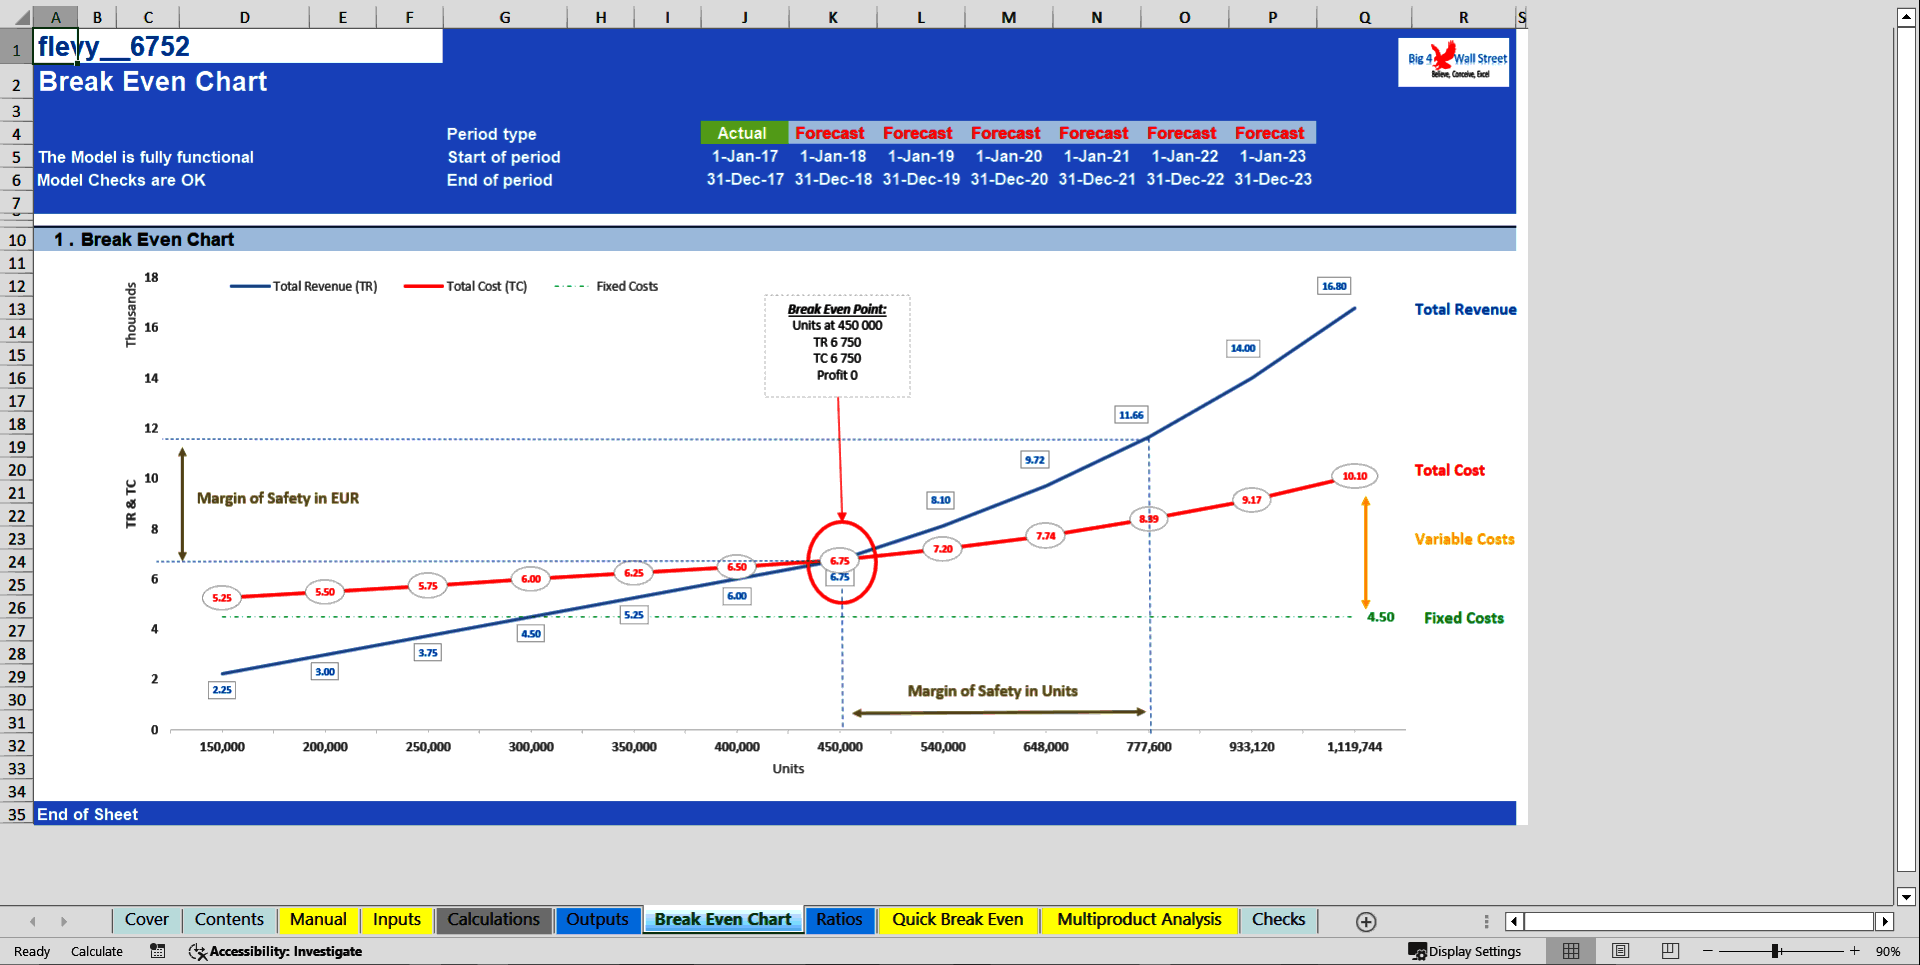Click the previous-sheet navigation arrow

click(x=33, y=921)
